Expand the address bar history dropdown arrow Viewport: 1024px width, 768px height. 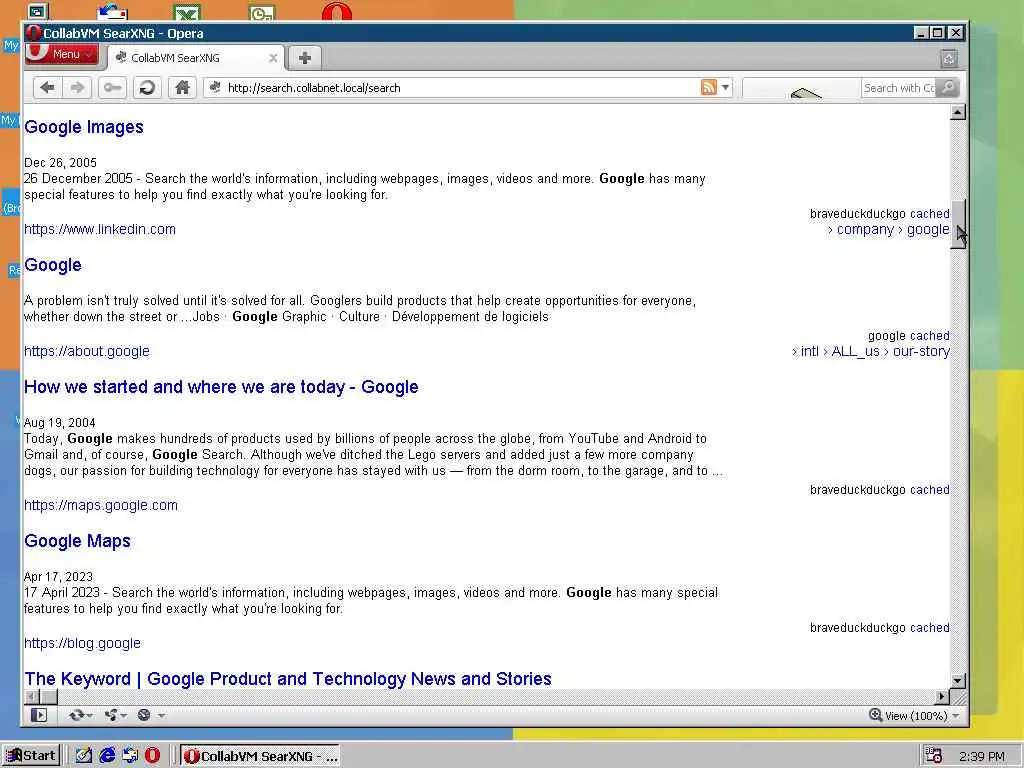[725, 88]
